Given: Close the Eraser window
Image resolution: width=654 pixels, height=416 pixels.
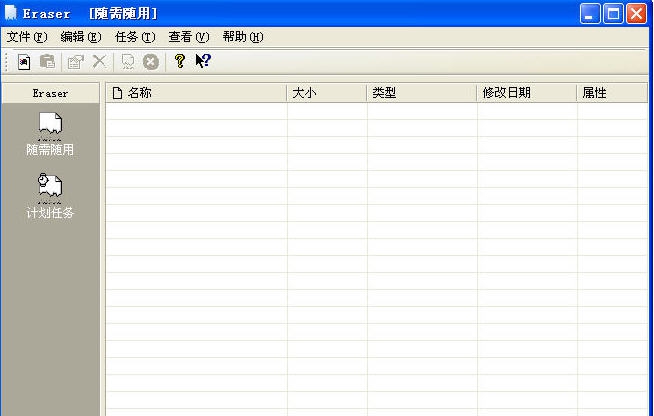Looking at the screenshot, I should click(636, 14).
